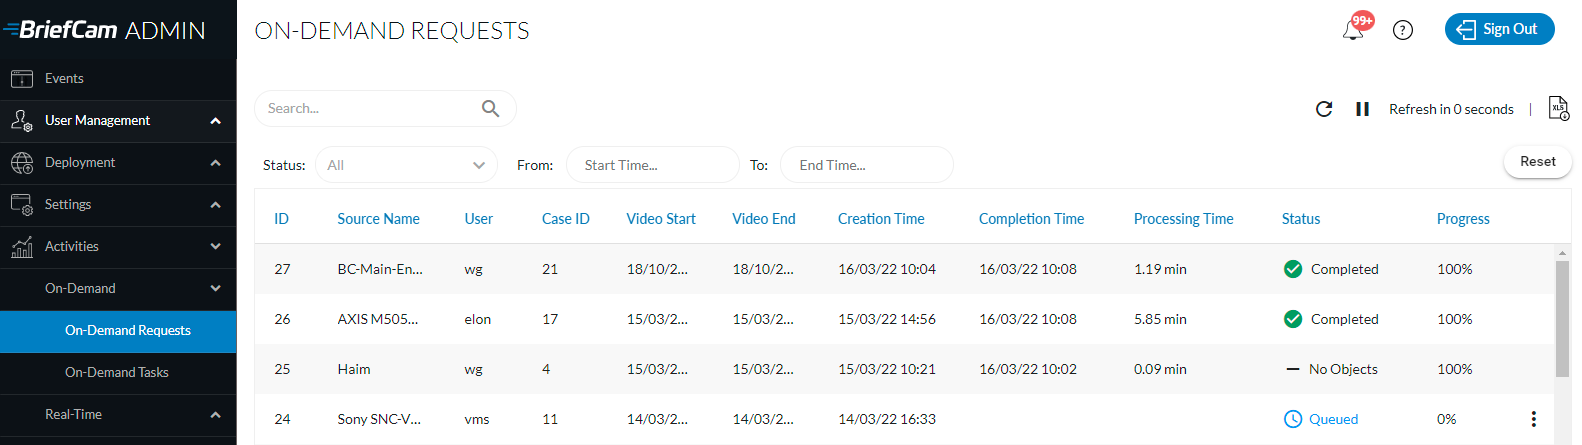The image size is (1582, 445).
Task: Click the search magnifier icon
Action: click(x=490, y=108)
